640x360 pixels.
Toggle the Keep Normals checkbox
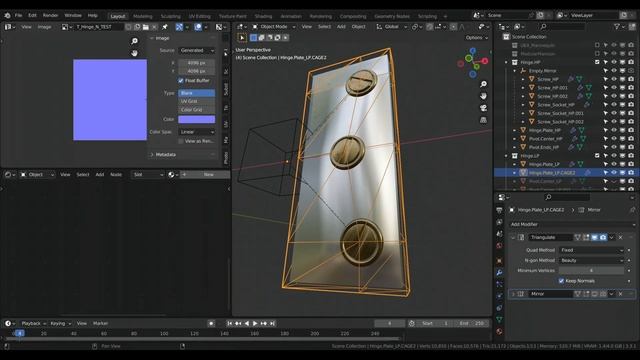point(561,281)
